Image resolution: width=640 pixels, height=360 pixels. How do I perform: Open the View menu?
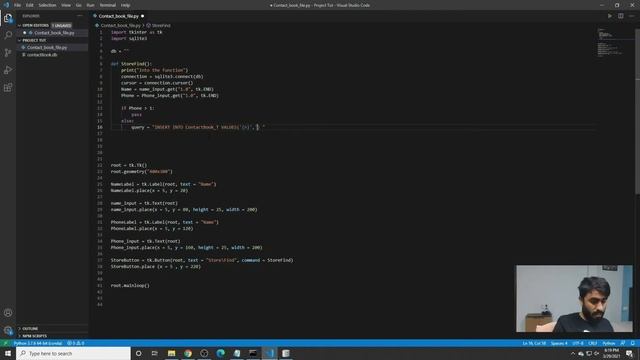(x=66, y=5)
